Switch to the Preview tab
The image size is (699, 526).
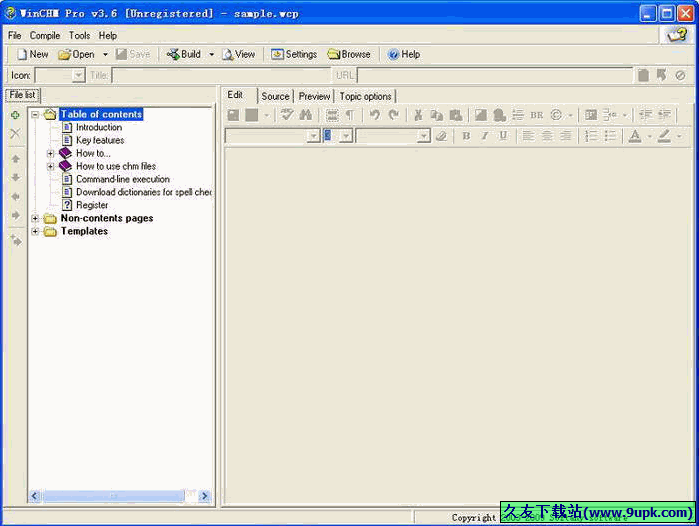point(314,96)
